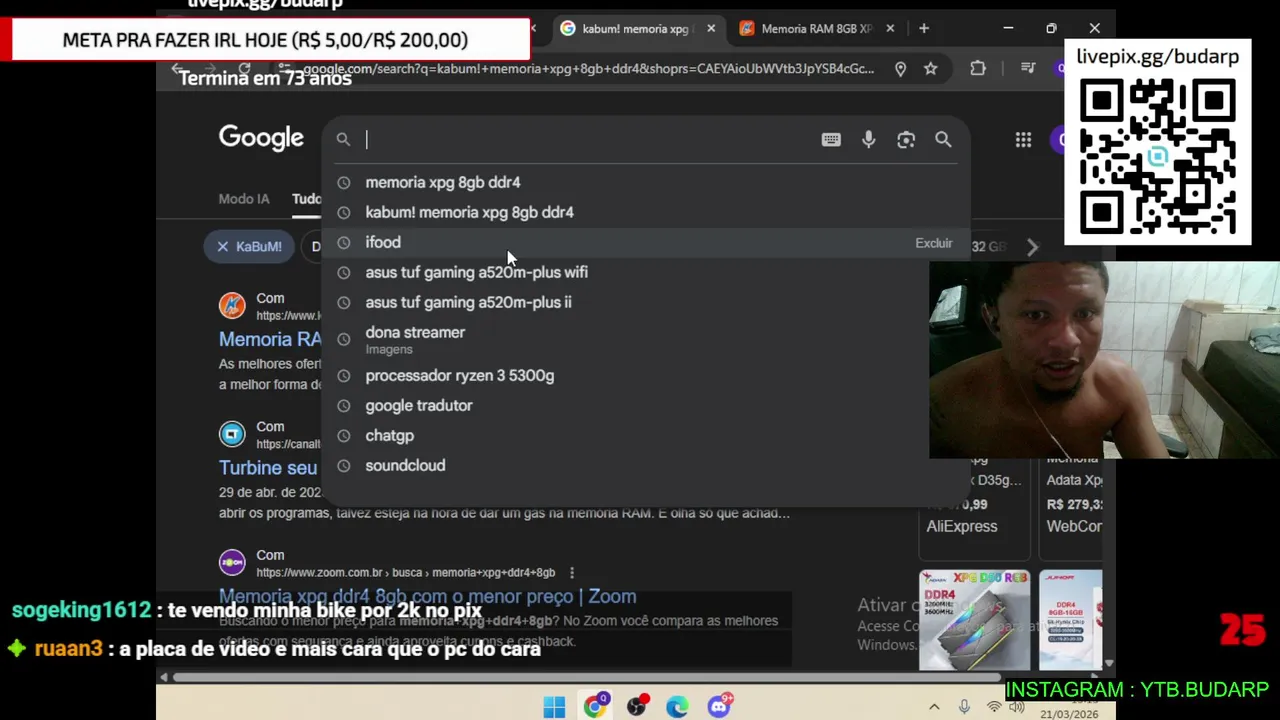Open Chrome extensions puzzle icon
The width and height of the screenshot is (1280, 720).
[x=978, y=68]
